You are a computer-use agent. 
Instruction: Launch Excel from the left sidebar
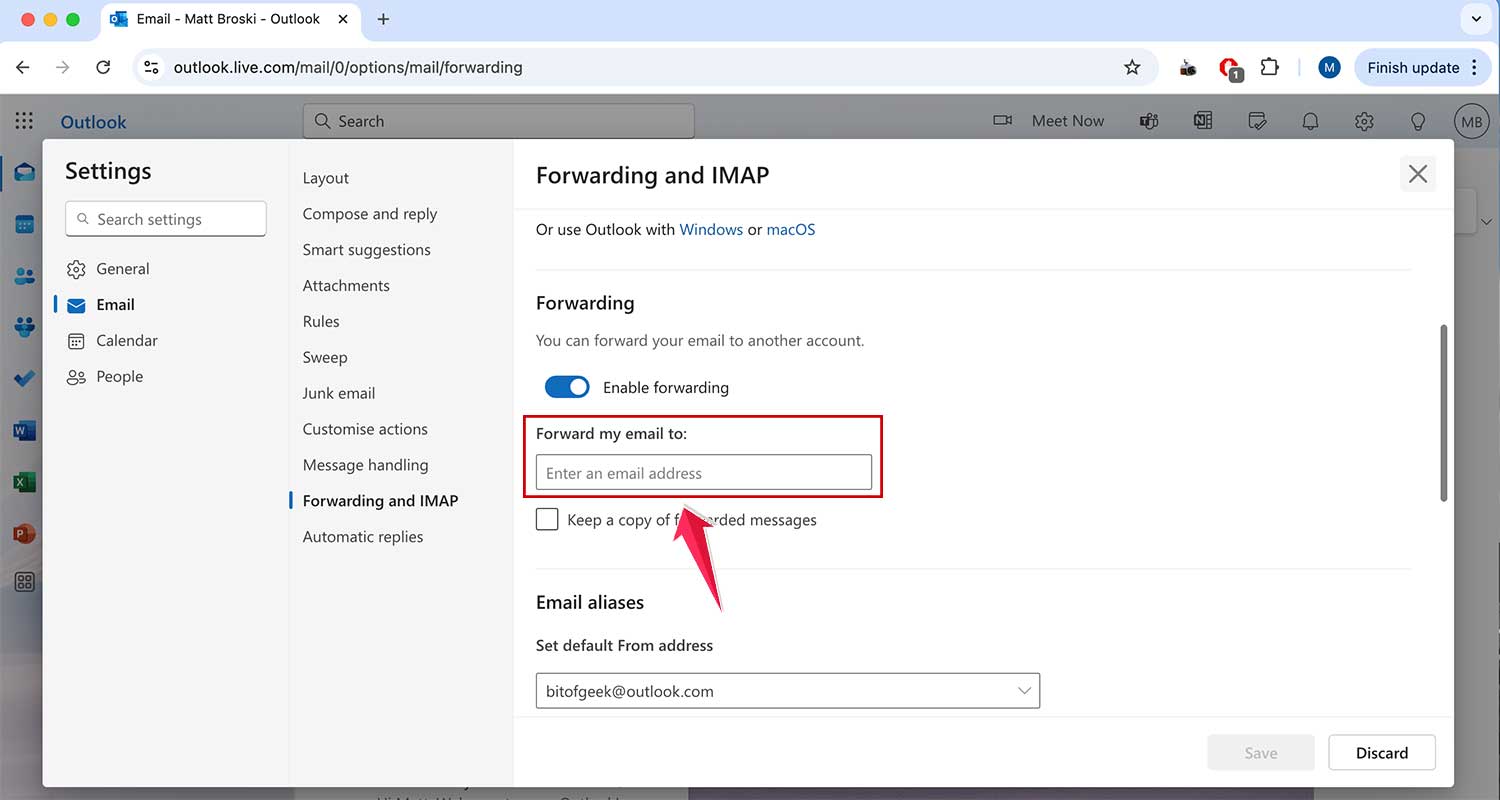[x=23, y=482]
